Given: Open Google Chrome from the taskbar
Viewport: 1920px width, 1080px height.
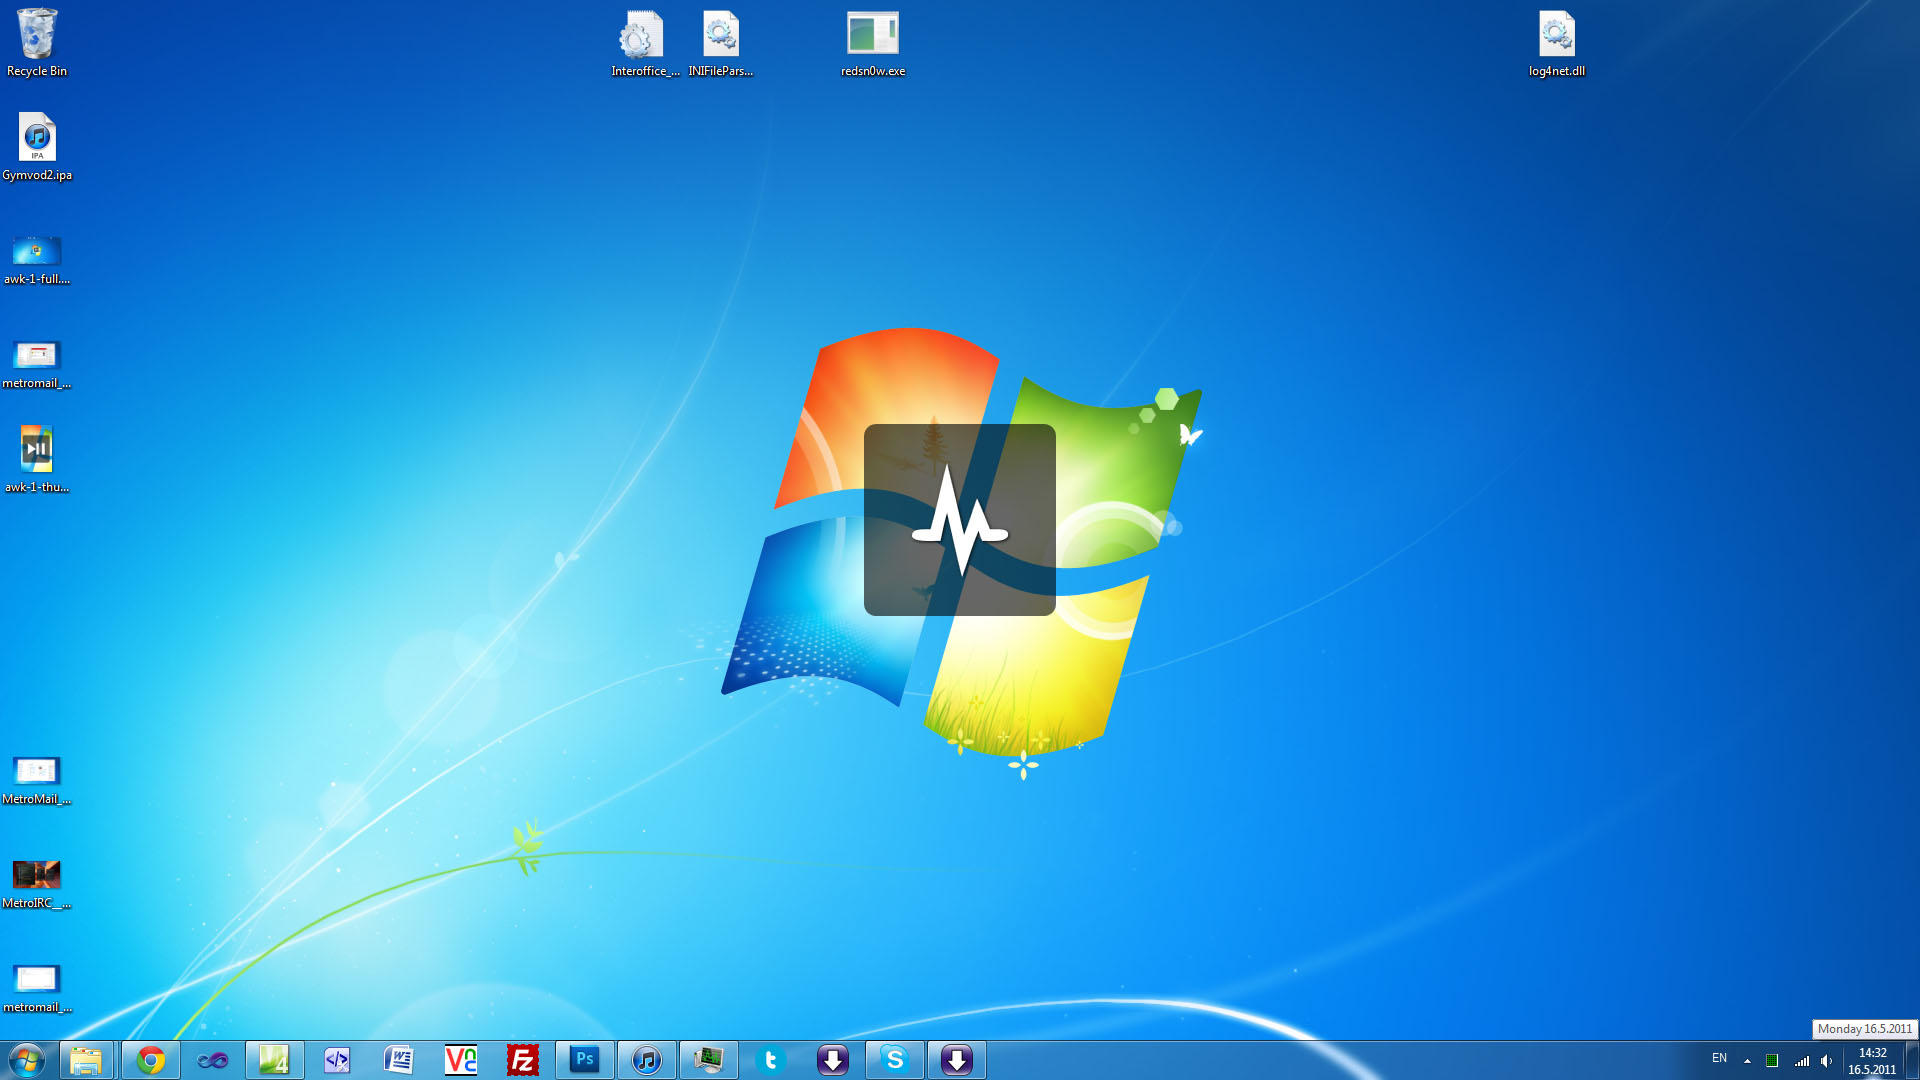Looking at the screenshot, I should coord(151,1060).
